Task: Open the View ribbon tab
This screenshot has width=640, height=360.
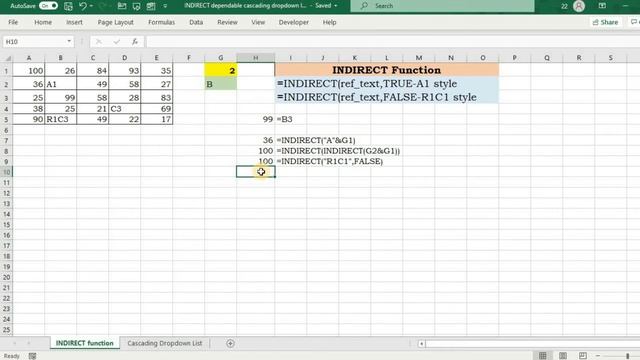Action: click(258, 22)
